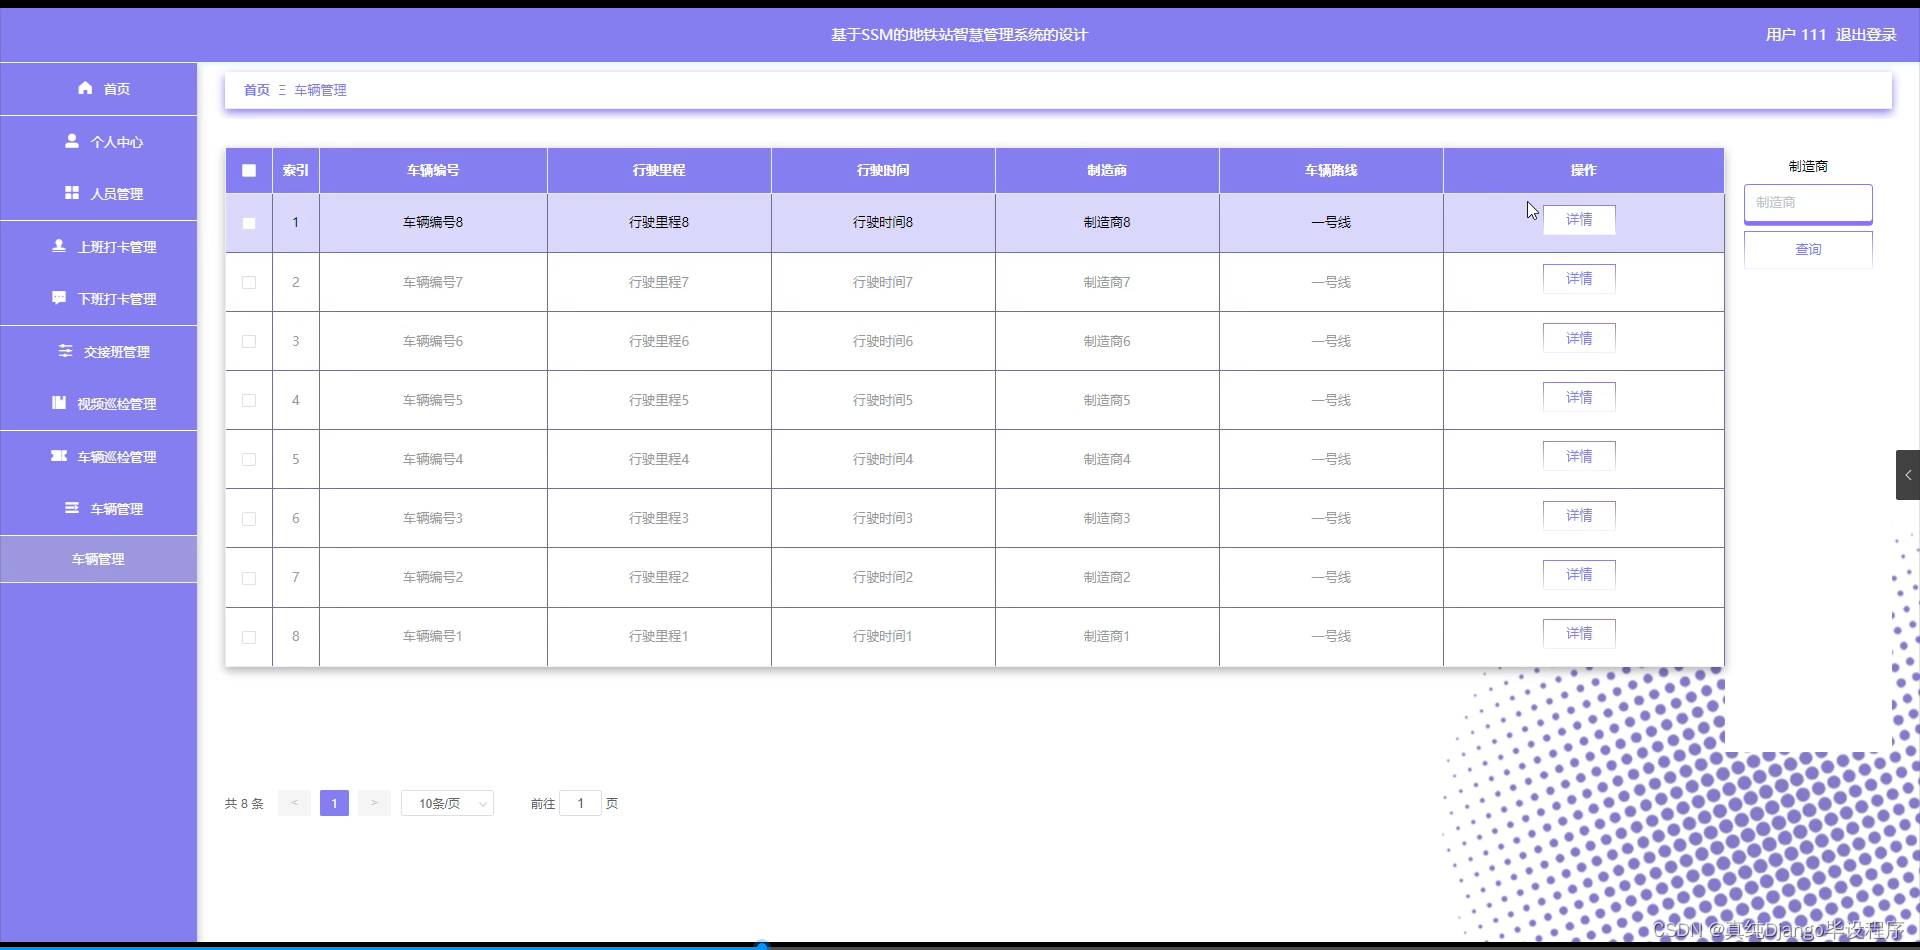Click the 用户 111 label
This screenshot has width=1920, height=950.
click(1796, 35)
